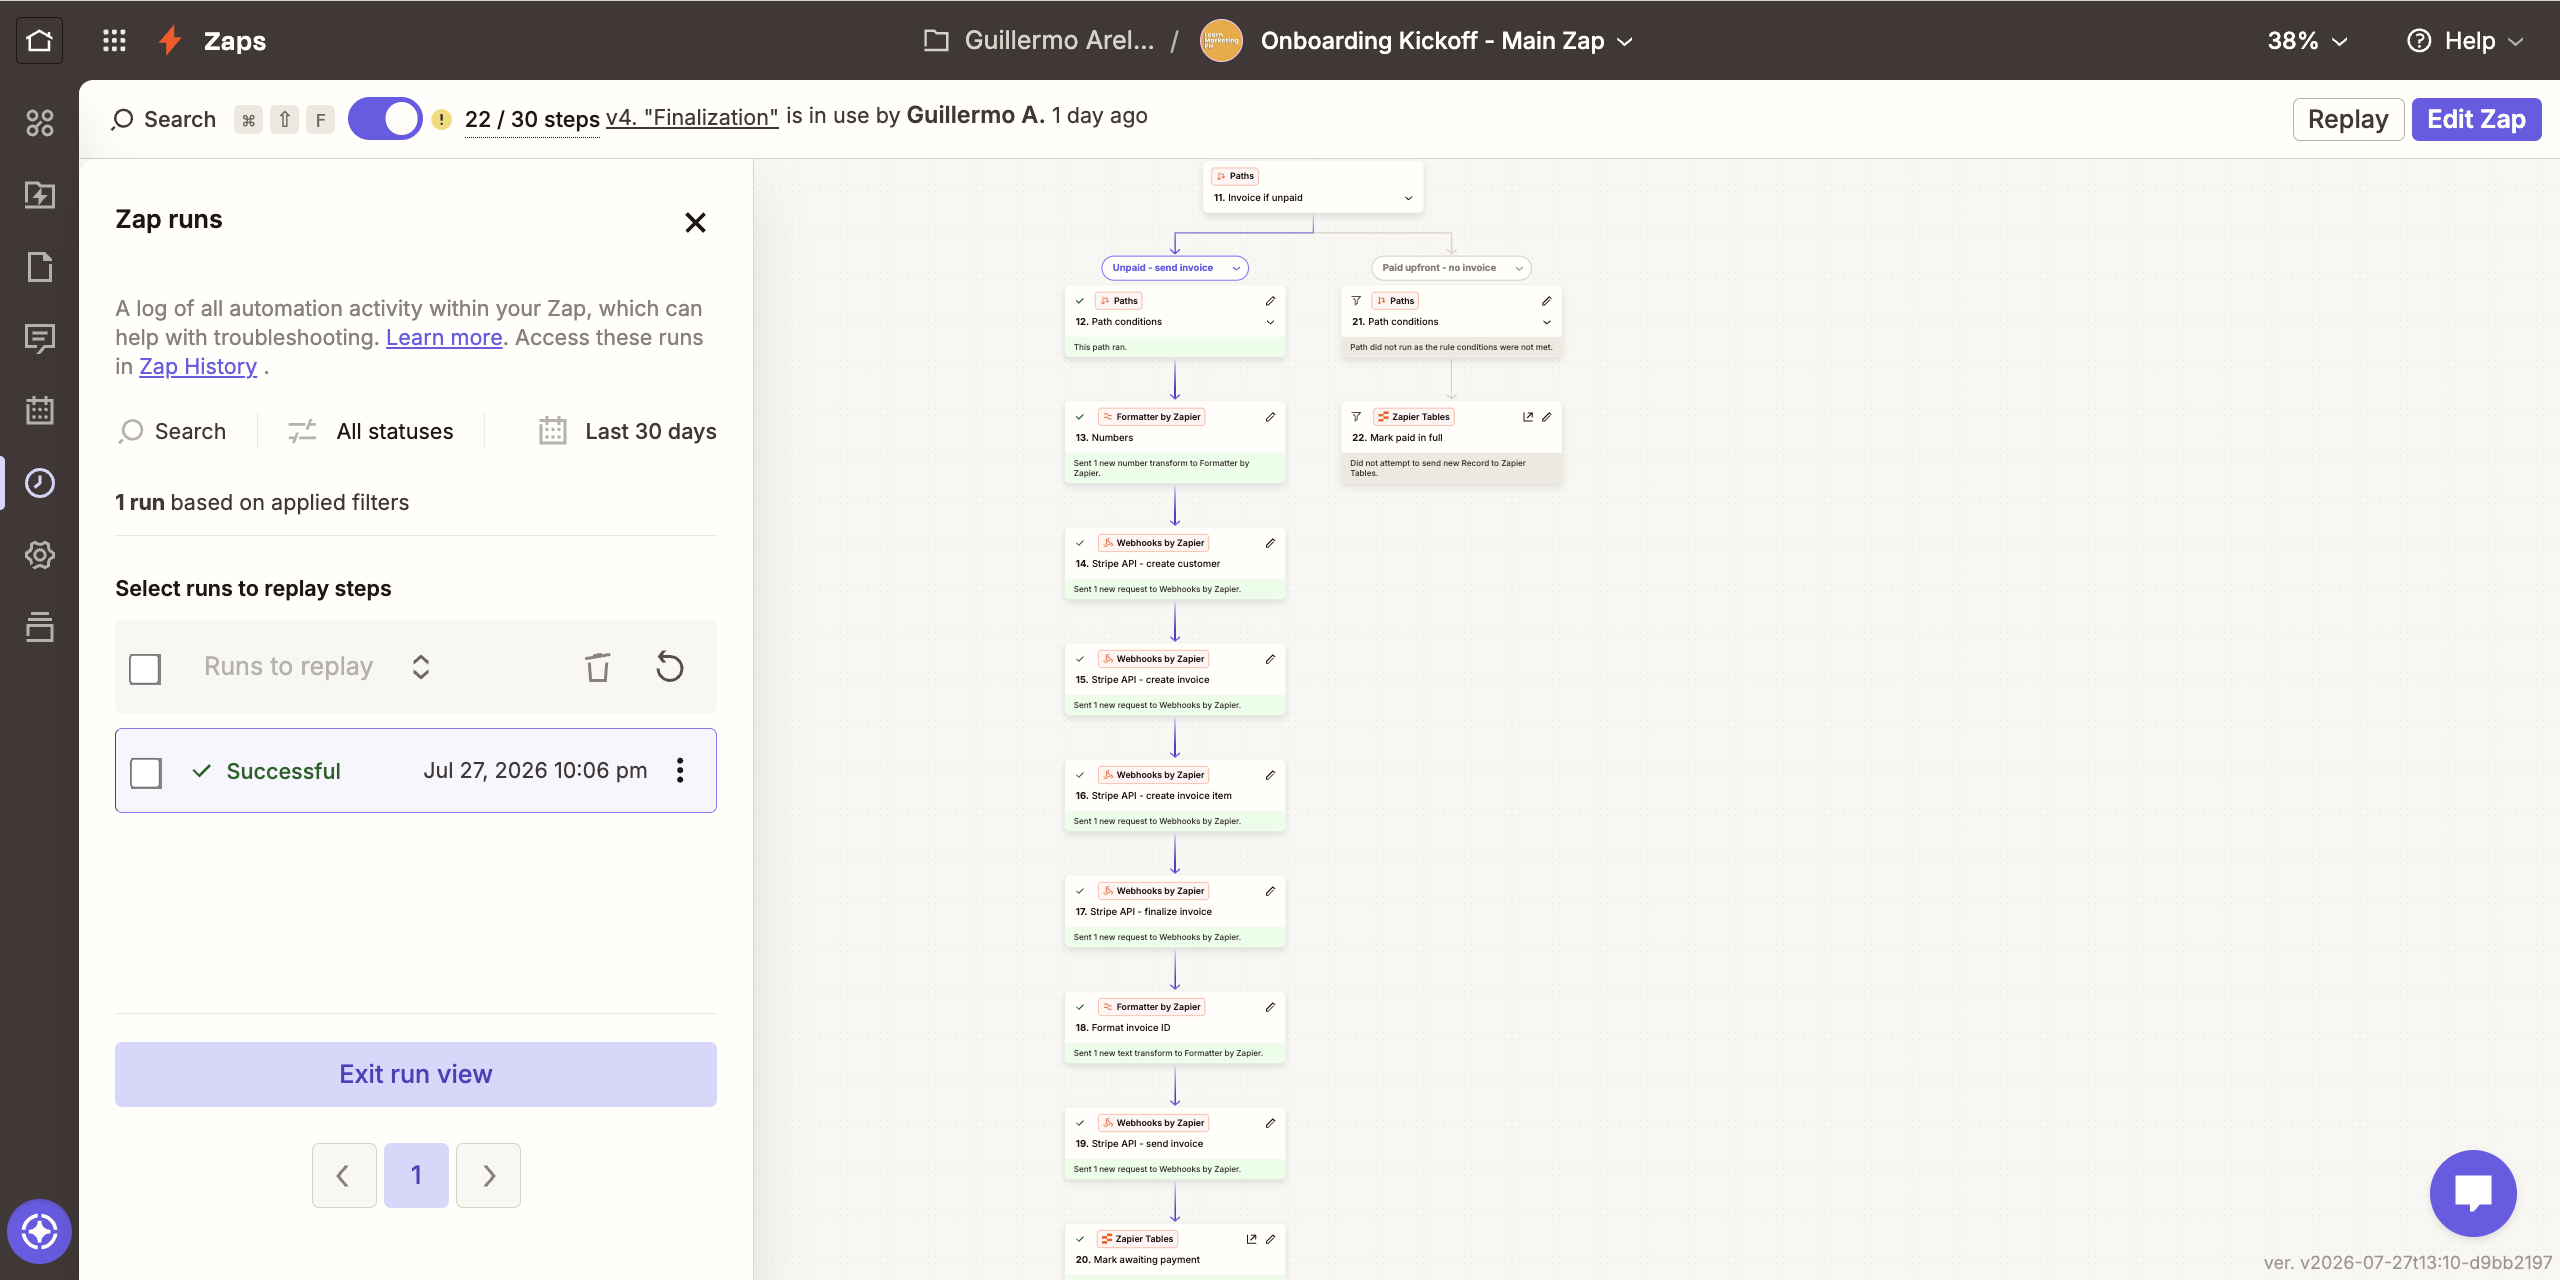The image size is (2560, 1280).
Task: Click the Zaps label in top bar
Action: coord(235,41)
